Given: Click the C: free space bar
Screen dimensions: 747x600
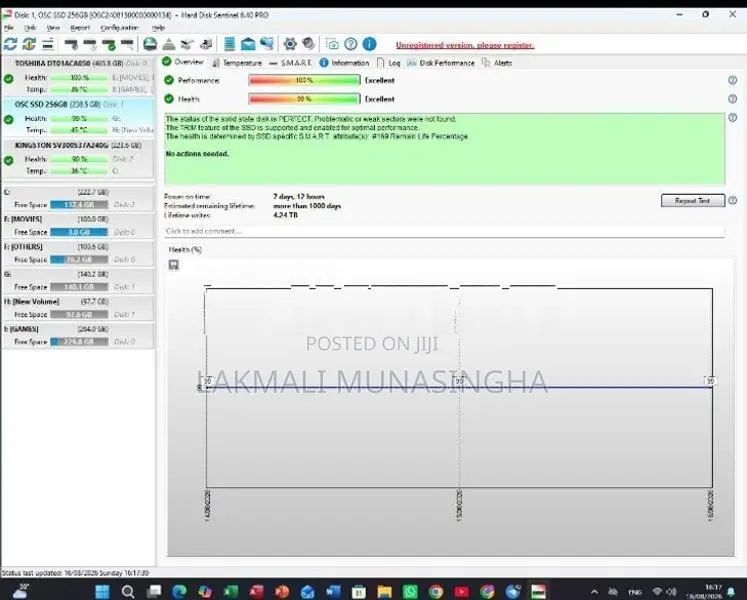Looking at the screenshot, I should pyautogui.click(x=79, y=204).
